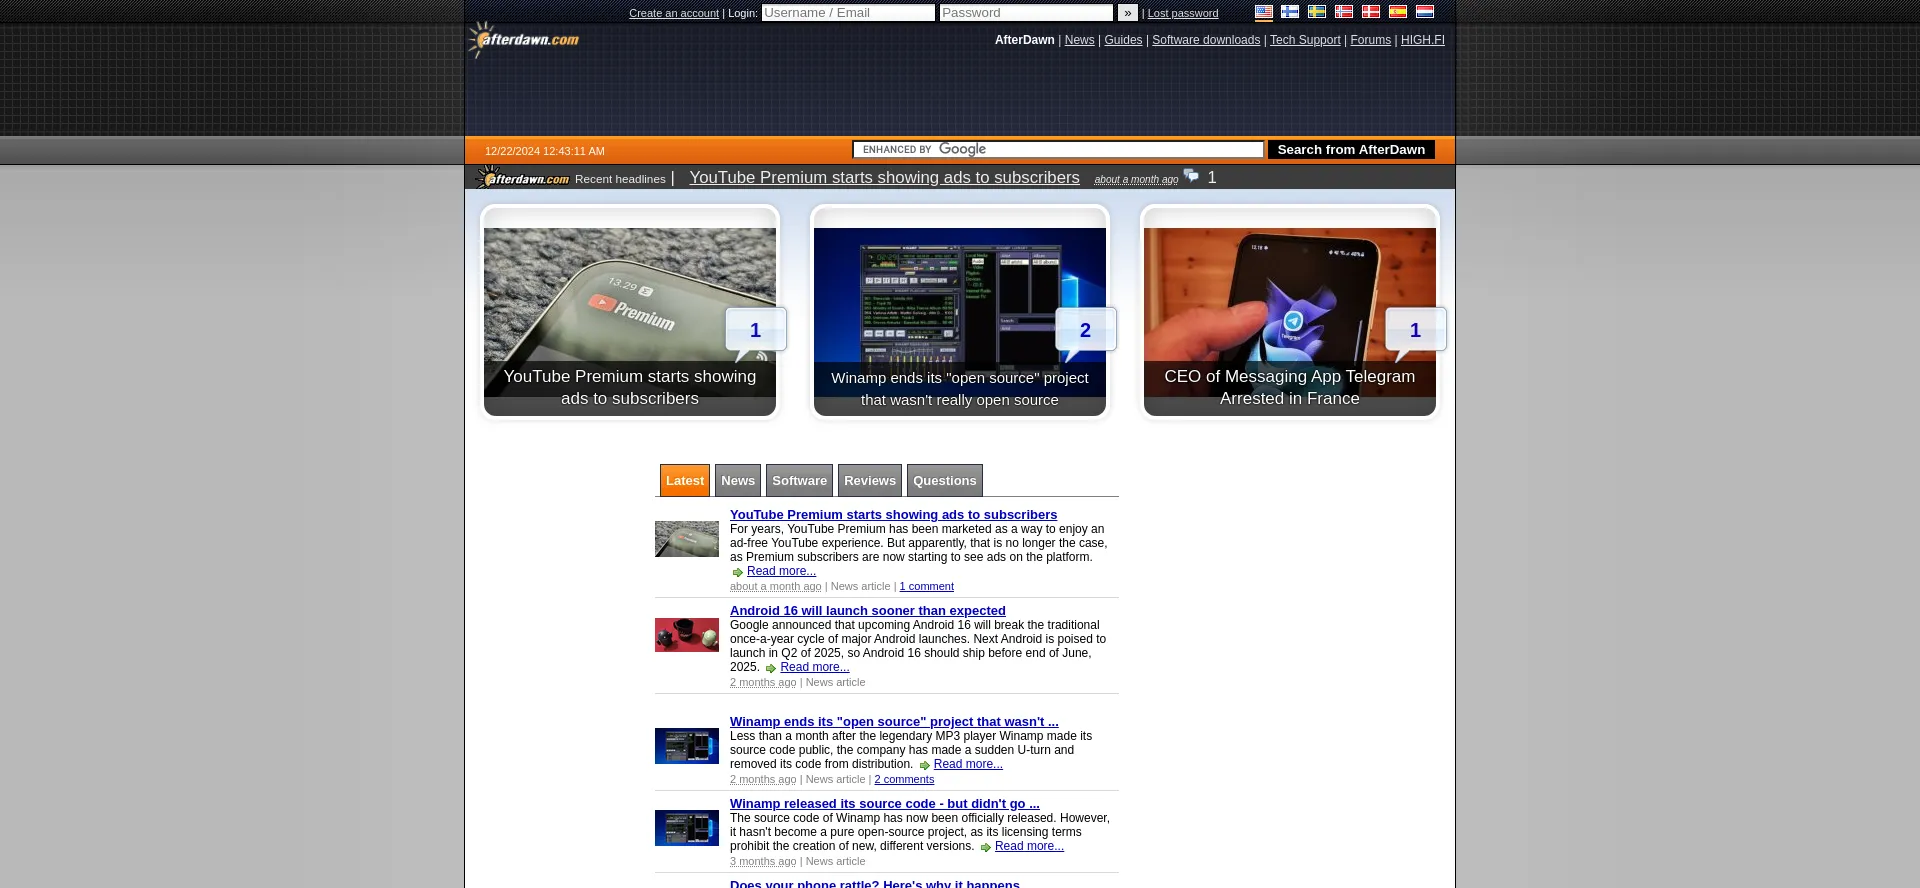Viewport: 1920px width, 888px height.
Task: Click small thumbnail beside Winamp released article
Action: (687, 828)
